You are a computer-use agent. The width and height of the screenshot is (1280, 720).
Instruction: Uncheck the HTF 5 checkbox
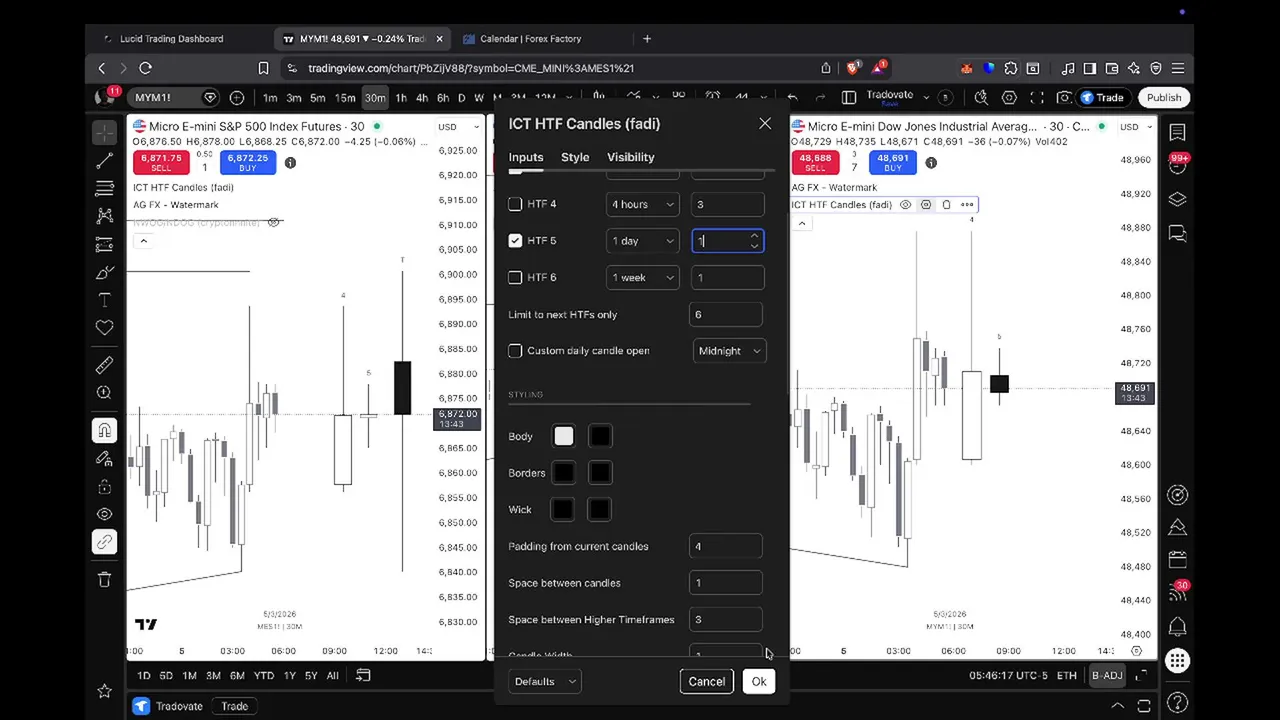[x=515, y=241]
